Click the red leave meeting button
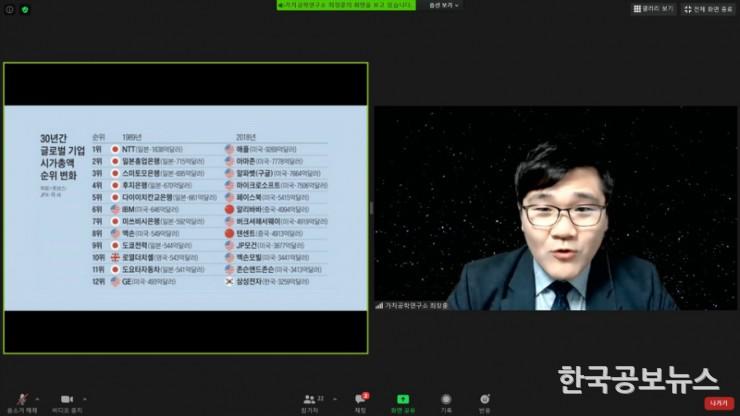This screenshot has height=416, width=740. tap(719, 403)
